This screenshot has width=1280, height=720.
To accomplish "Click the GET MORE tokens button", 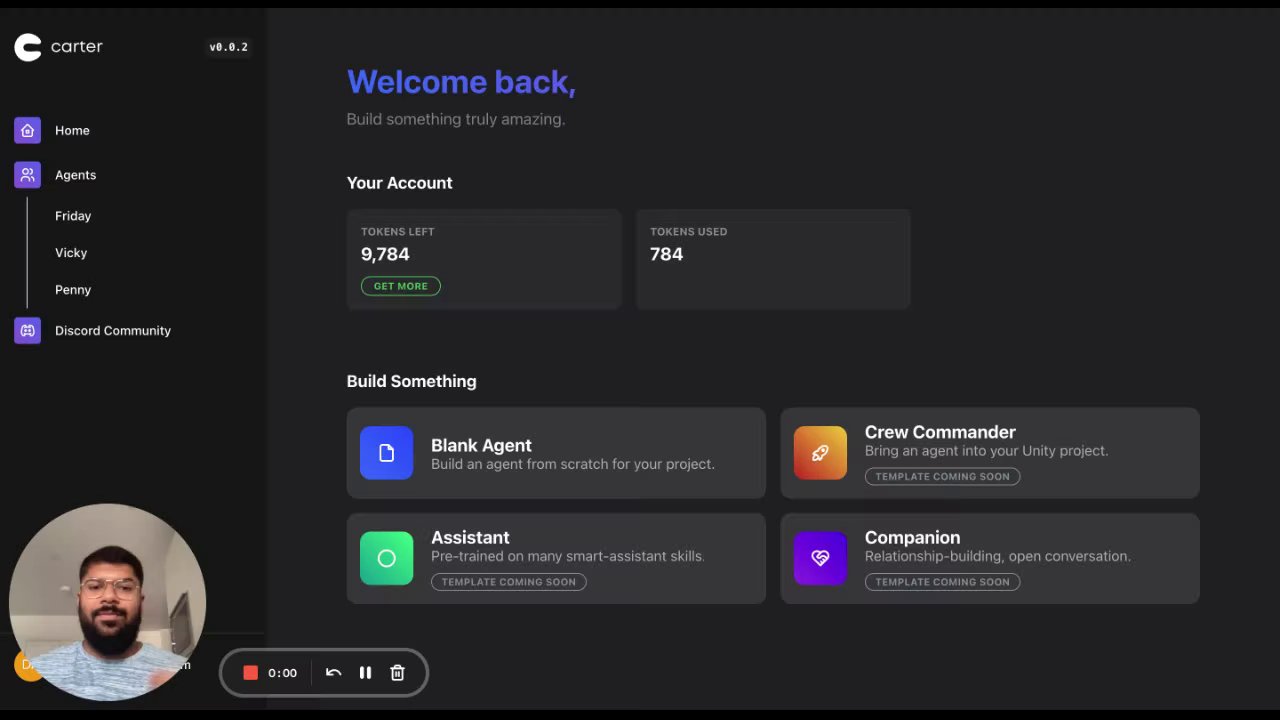I will coord(400,286).
